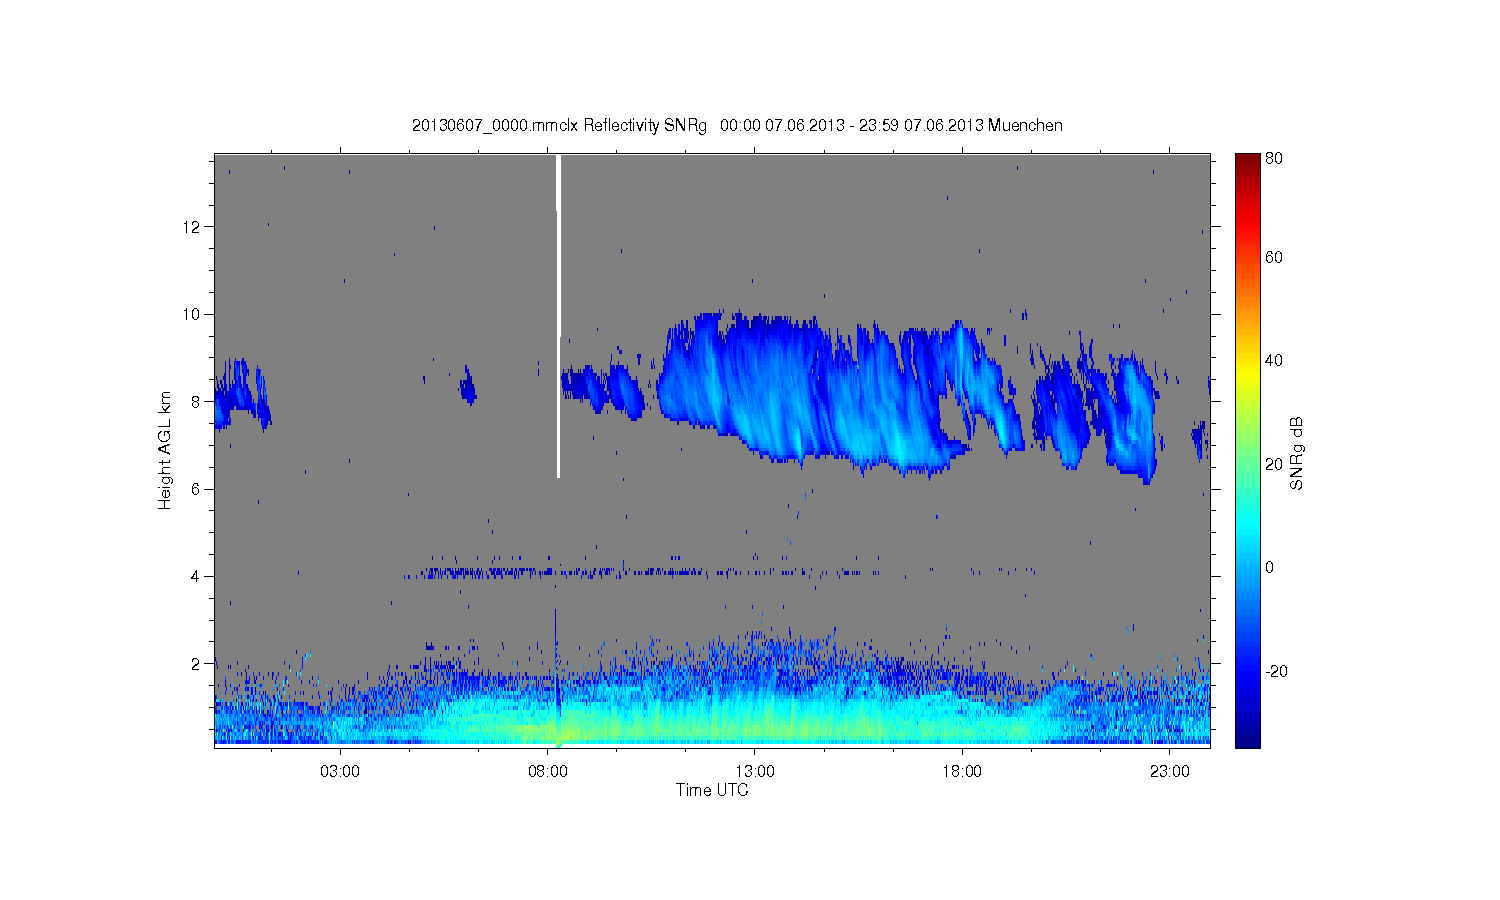The image size is (1500, 900).
Task: Click the height tick label 4
Action: click(x=197, y=576)
